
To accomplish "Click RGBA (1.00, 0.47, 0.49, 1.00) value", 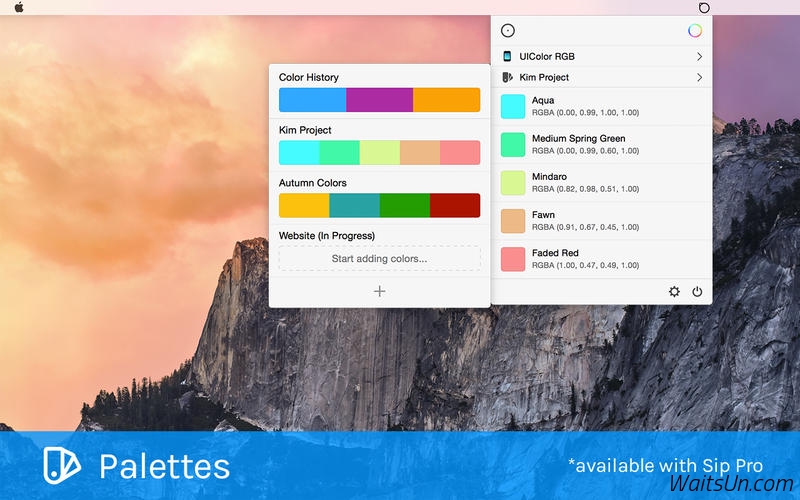I will (585, 265).
